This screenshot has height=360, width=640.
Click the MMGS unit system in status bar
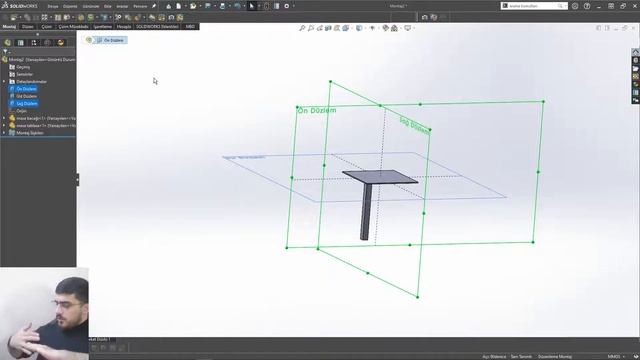613,357
